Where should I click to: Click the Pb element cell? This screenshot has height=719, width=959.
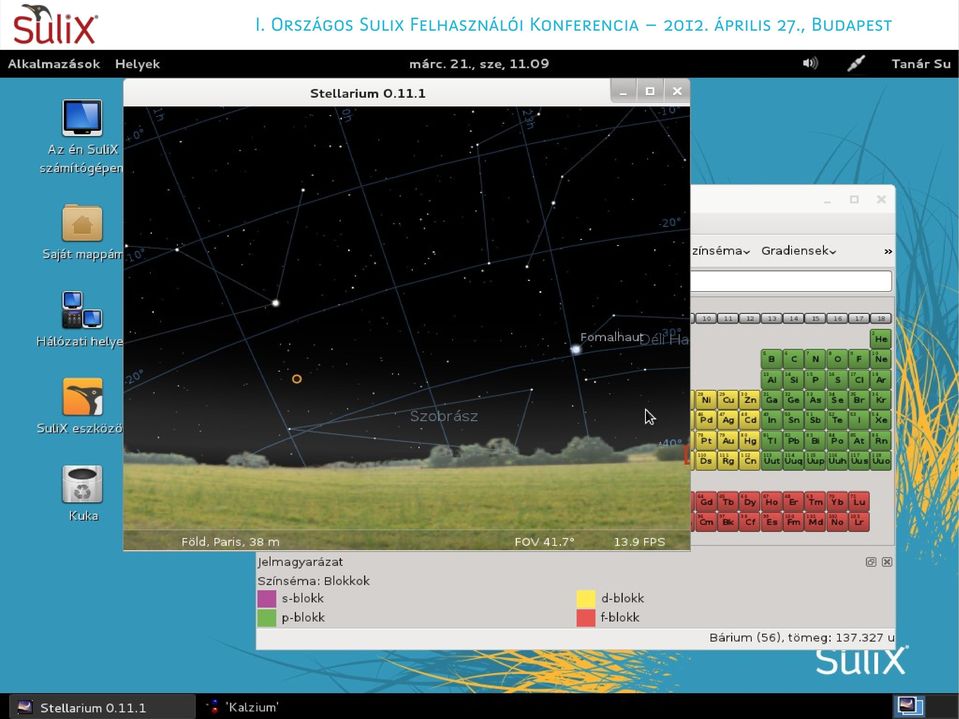pos(793,440)
